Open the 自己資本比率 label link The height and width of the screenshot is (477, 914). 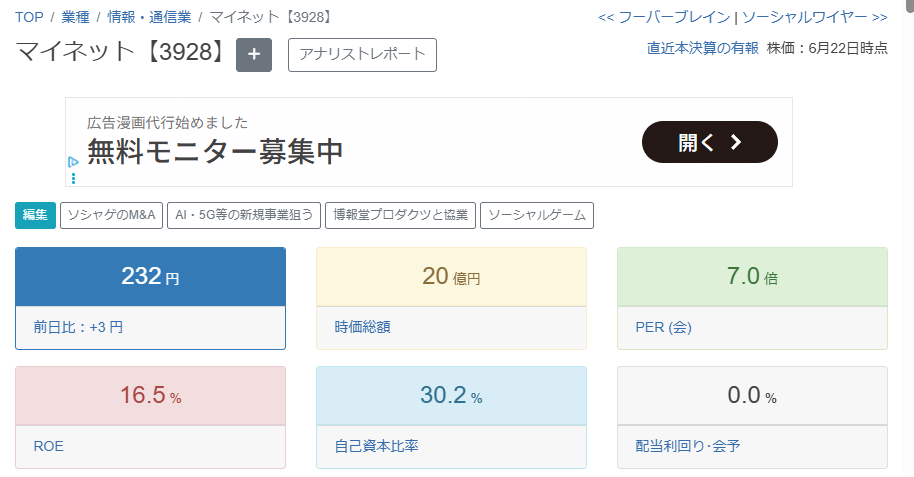[377, 446]
